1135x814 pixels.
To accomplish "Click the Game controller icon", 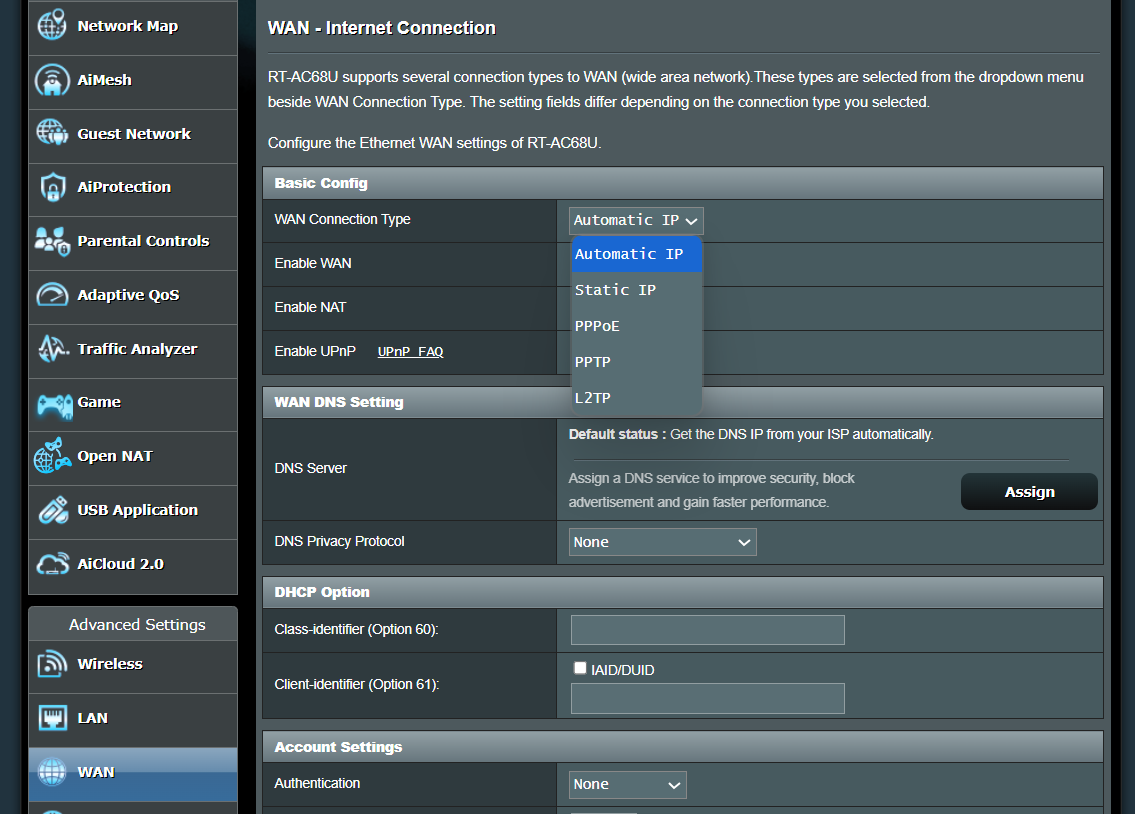I will [55, 406].
